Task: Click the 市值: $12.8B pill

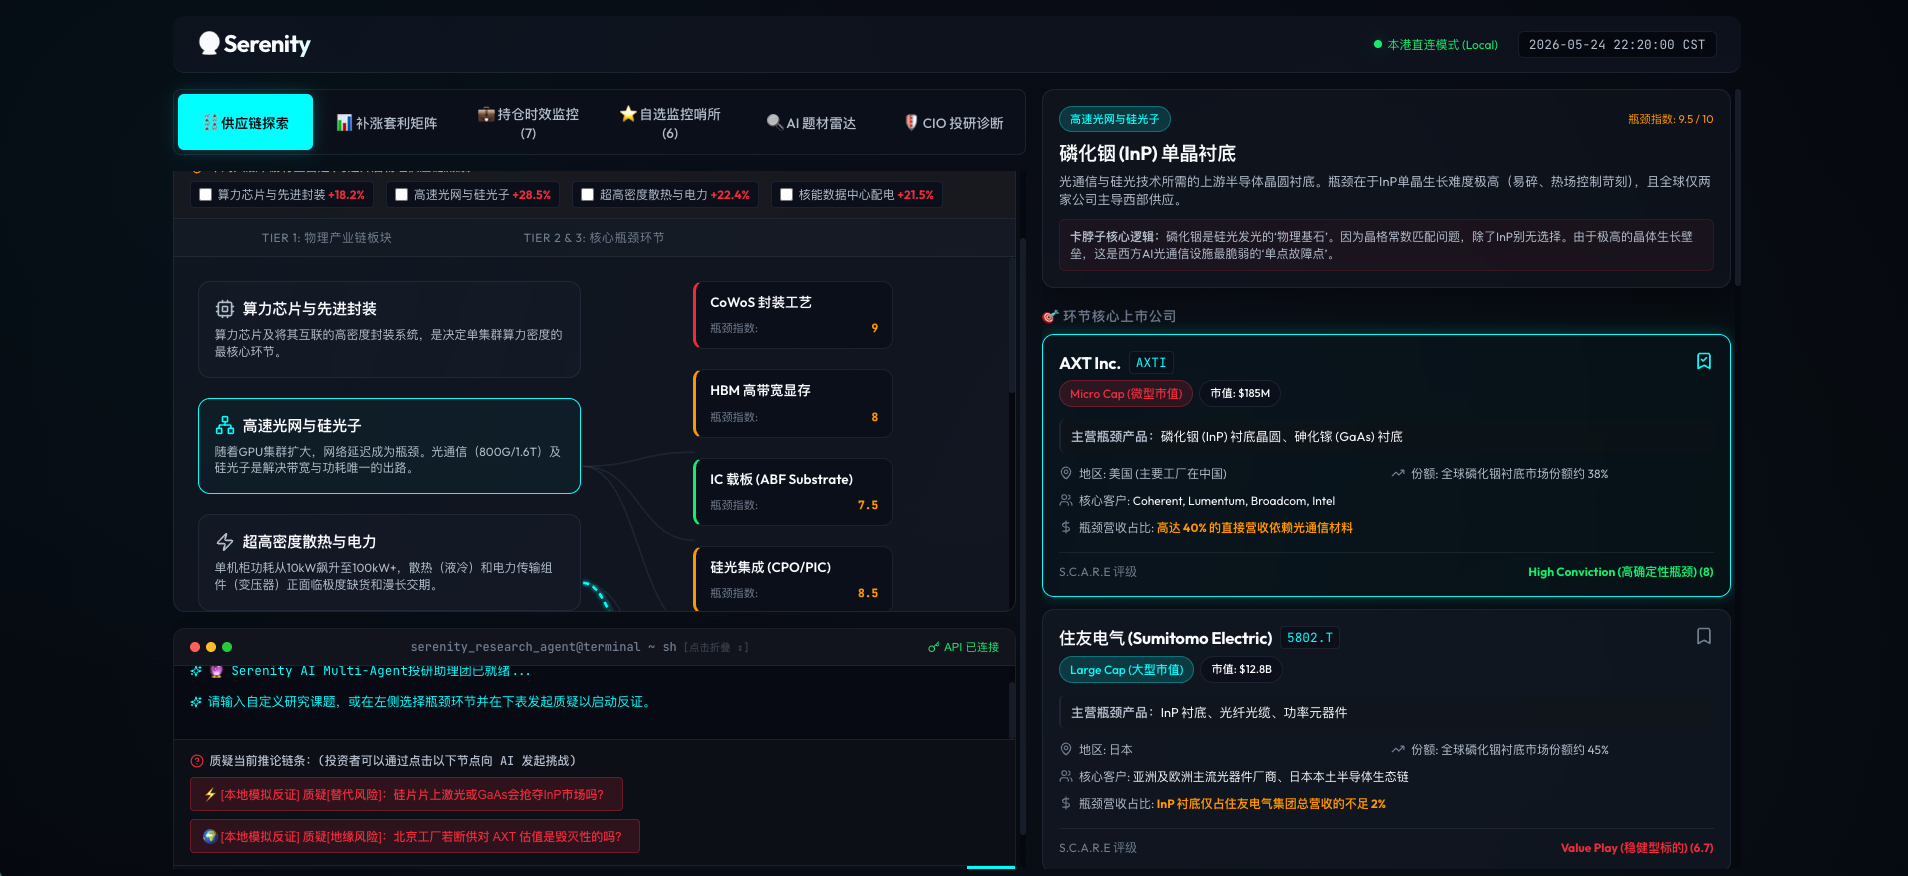Action: [x=1241, y=670]
